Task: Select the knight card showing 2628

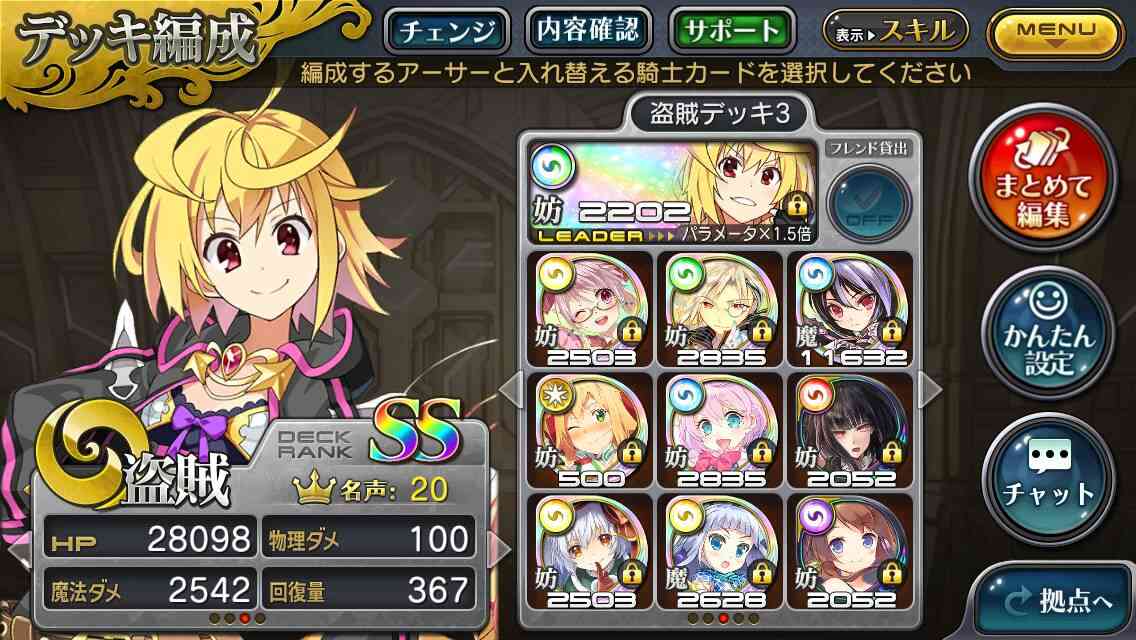Action: tap(719, 552)
